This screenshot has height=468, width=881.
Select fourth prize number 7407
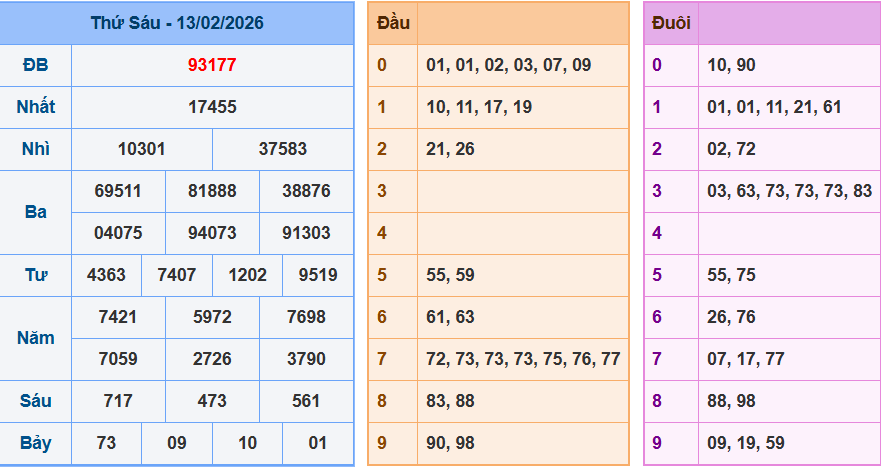[177, 275]
